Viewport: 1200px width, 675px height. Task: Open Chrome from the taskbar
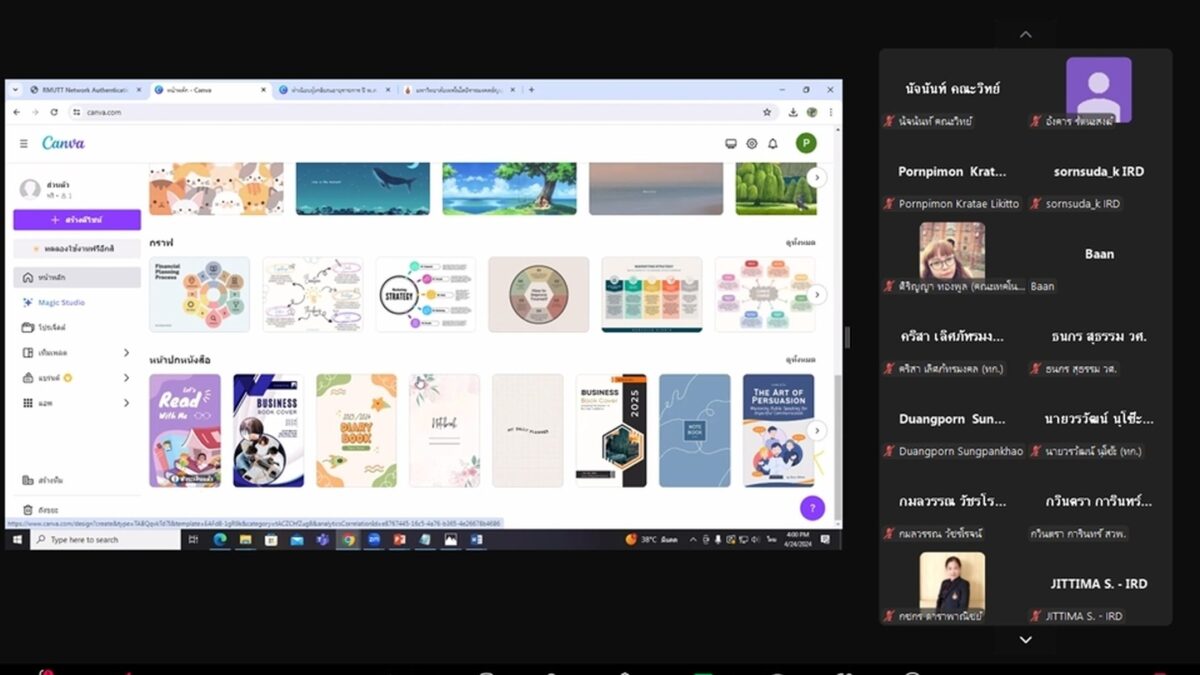click(347, 539)
